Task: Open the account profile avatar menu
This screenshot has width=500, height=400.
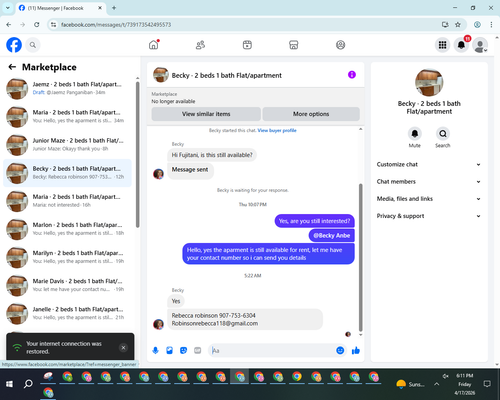Action: [x=480, y=45]
